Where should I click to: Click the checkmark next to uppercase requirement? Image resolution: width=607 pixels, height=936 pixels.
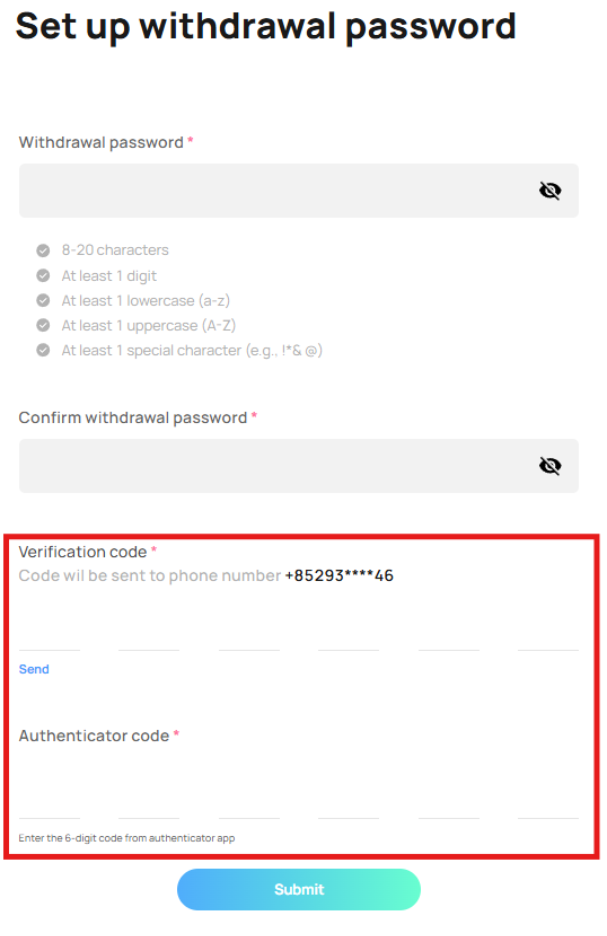(43, 325)
